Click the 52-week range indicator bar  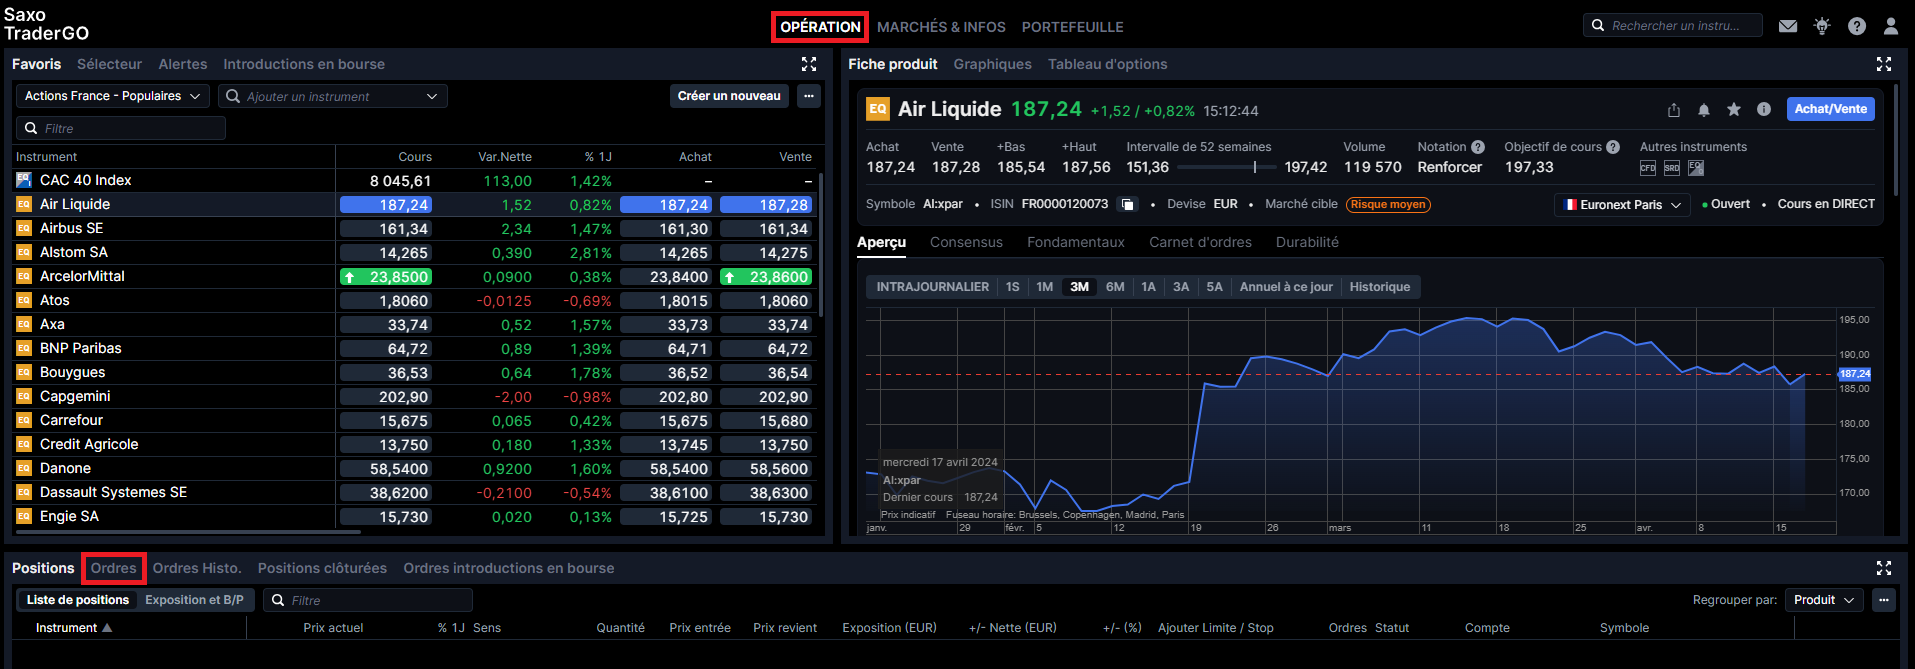click(x=1227, y=167)
